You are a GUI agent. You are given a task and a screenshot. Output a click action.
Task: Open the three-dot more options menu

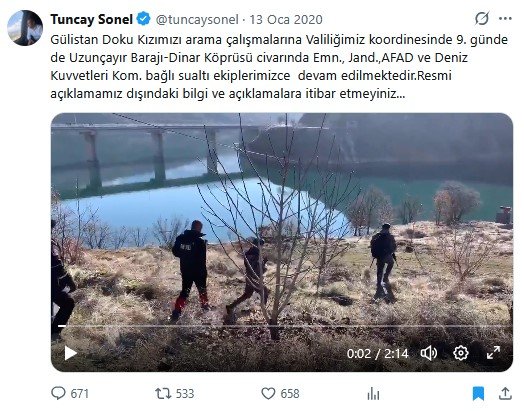point(505,19)
